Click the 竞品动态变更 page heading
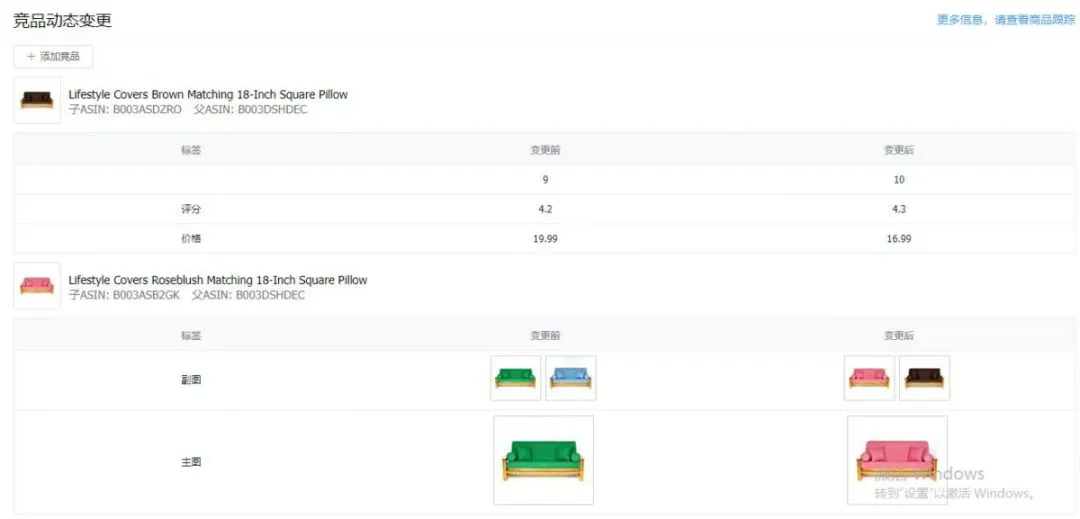This screenshot has height=519, width=1080. point(63,21)
